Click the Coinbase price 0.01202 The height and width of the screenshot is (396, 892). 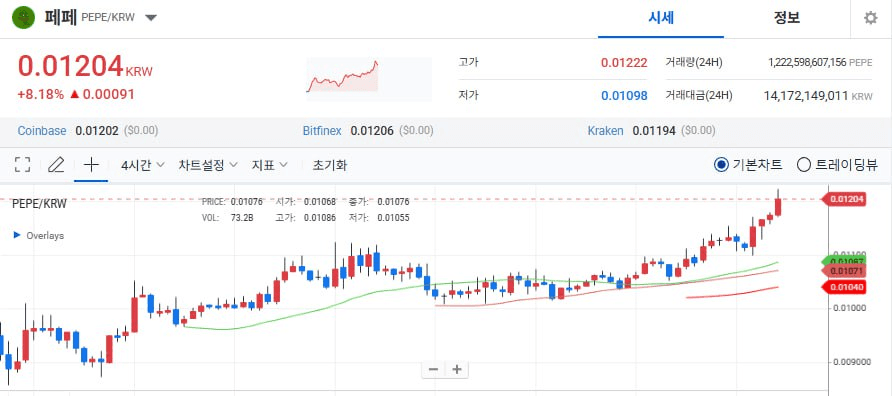coord(97,131)
